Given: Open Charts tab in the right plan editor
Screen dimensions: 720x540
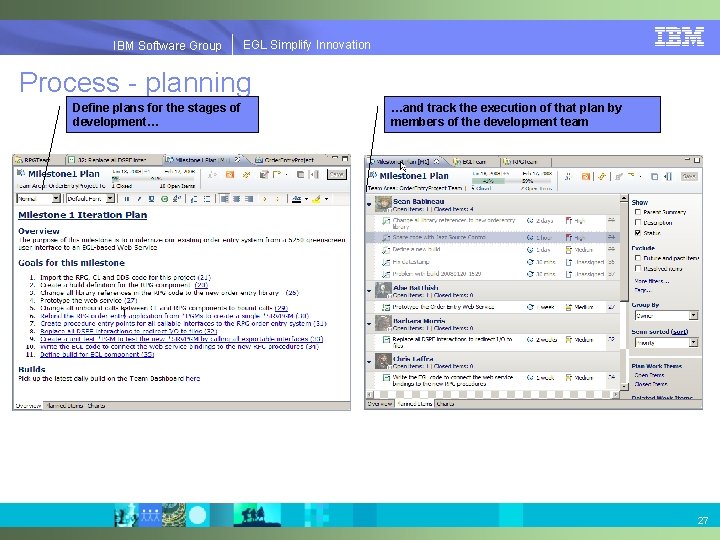Looking at the screenshot, I should [x=445, y=404].
